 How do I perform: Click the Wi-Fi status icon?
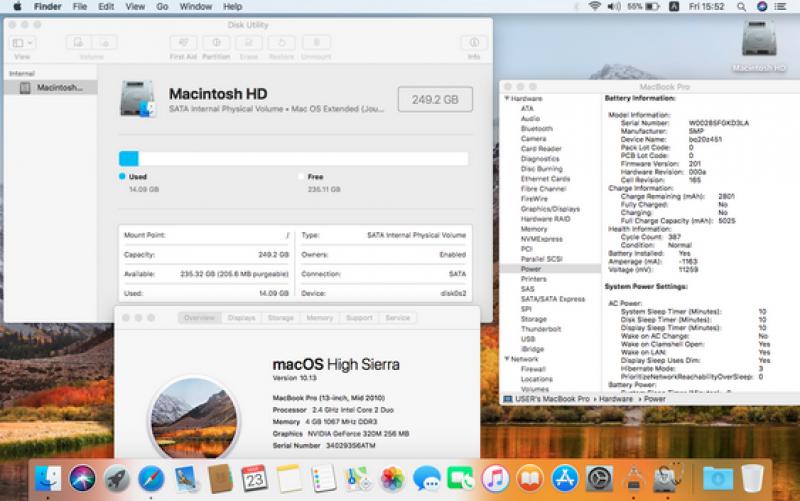point(594,7)
